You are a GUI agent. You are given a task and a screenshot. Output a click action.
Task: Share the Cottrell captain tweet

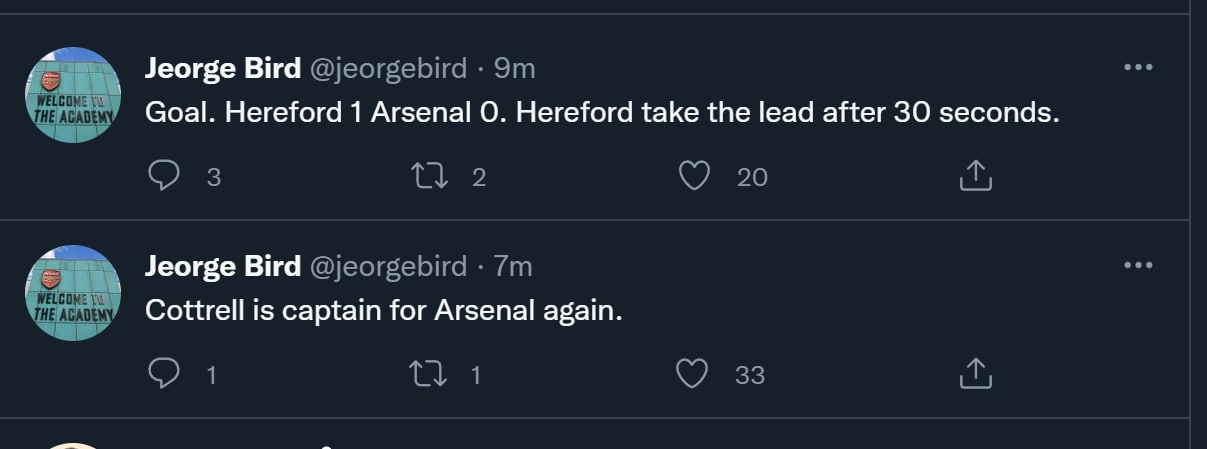pyautogui.click(x=975, y=375)
